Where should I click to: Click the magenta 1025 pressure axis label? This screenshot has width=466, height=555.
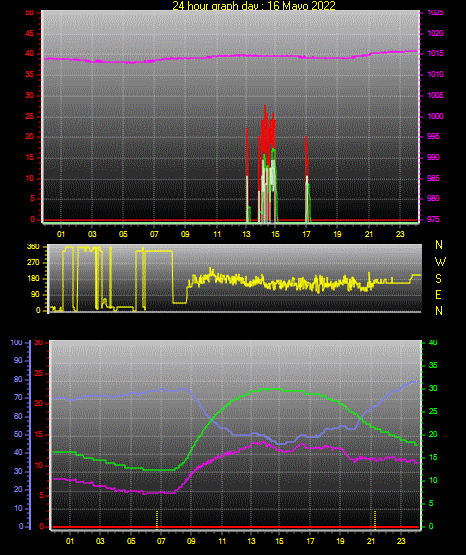click(435, 12)
